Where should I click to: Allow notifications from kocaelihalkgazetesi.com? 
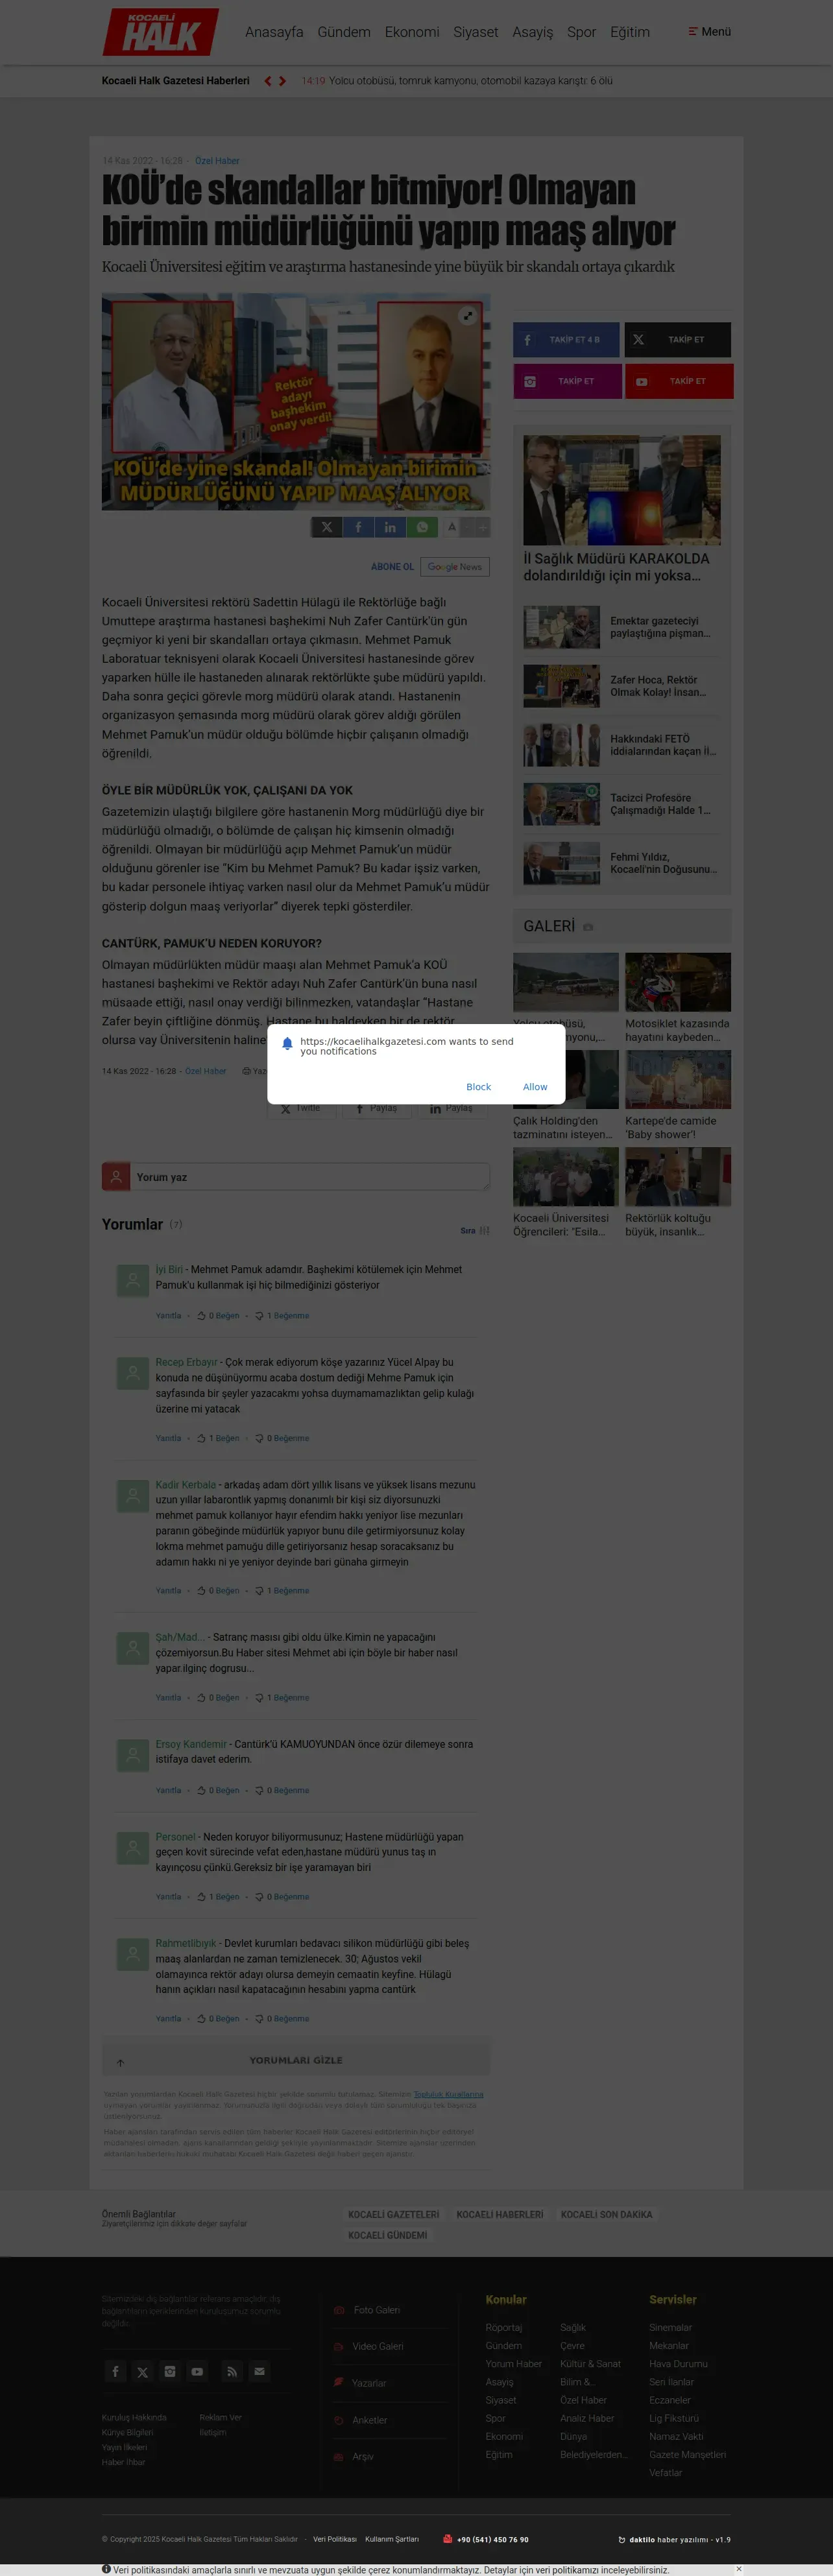pos(535,1087)
